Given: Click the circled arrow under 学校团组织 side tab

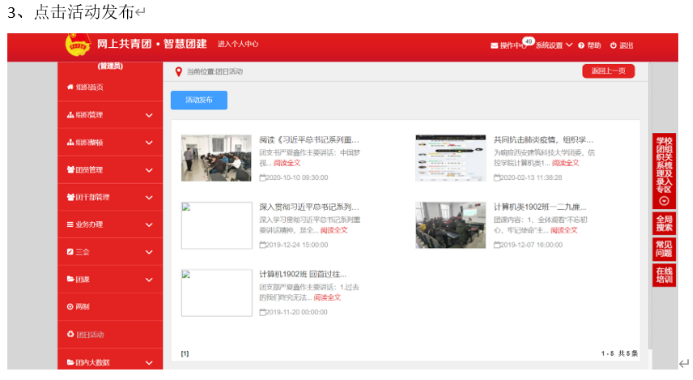Looking at the screenshot, I should point(664,201).
